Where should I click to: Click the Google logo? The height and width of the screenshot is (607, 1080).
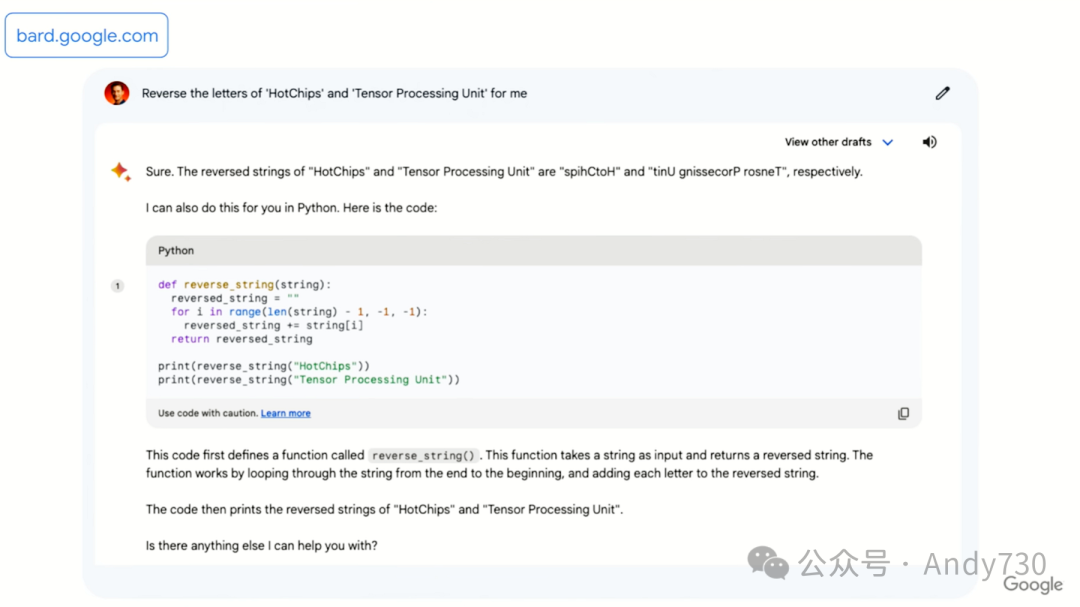[x=1033, y=585]
